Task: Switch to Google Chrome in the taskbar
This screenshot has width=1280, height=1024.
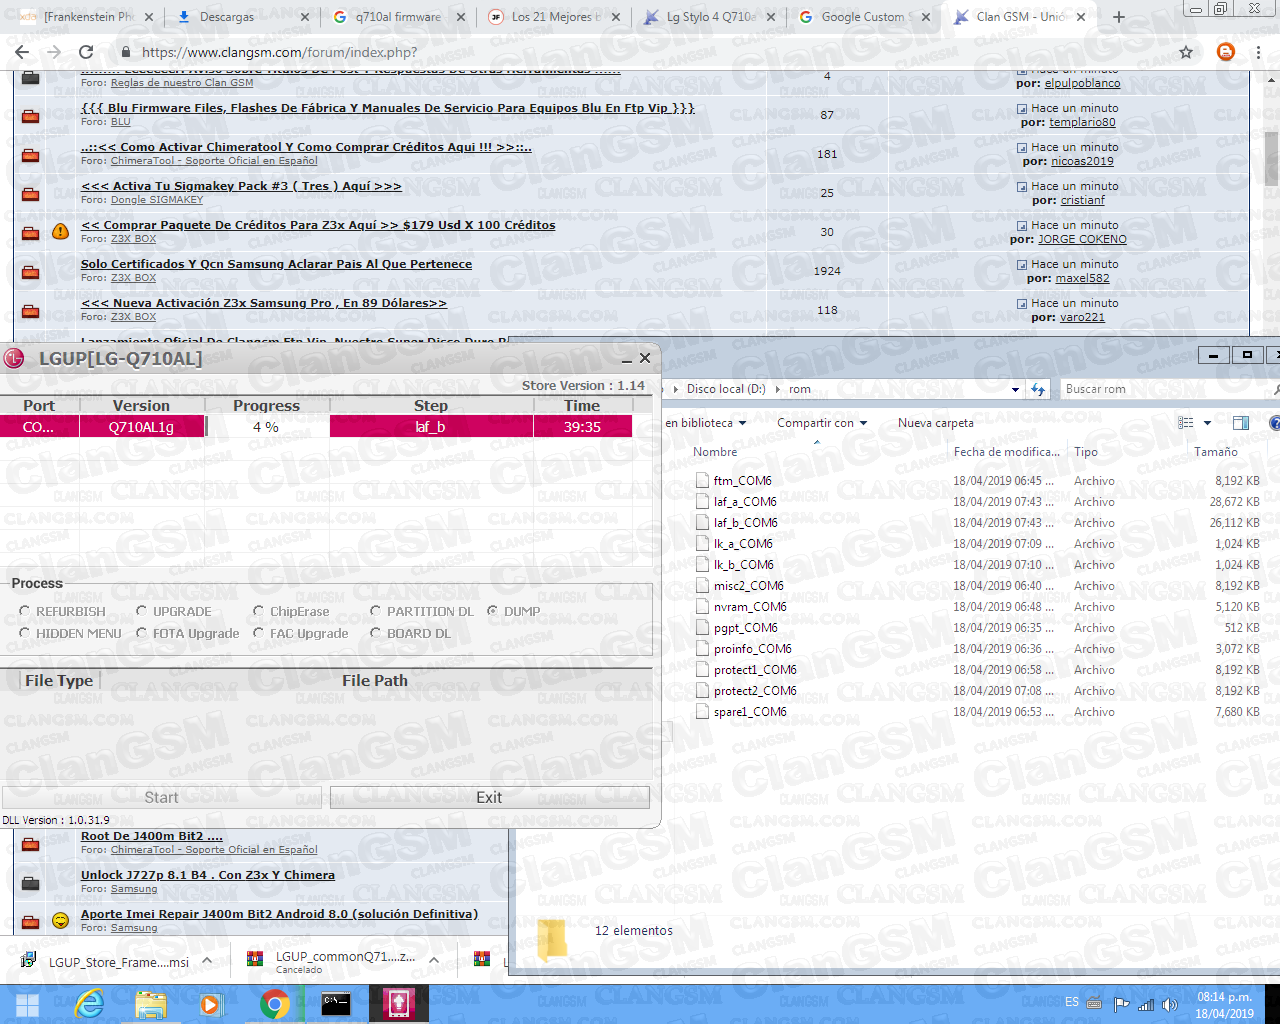Action: 274,1004
